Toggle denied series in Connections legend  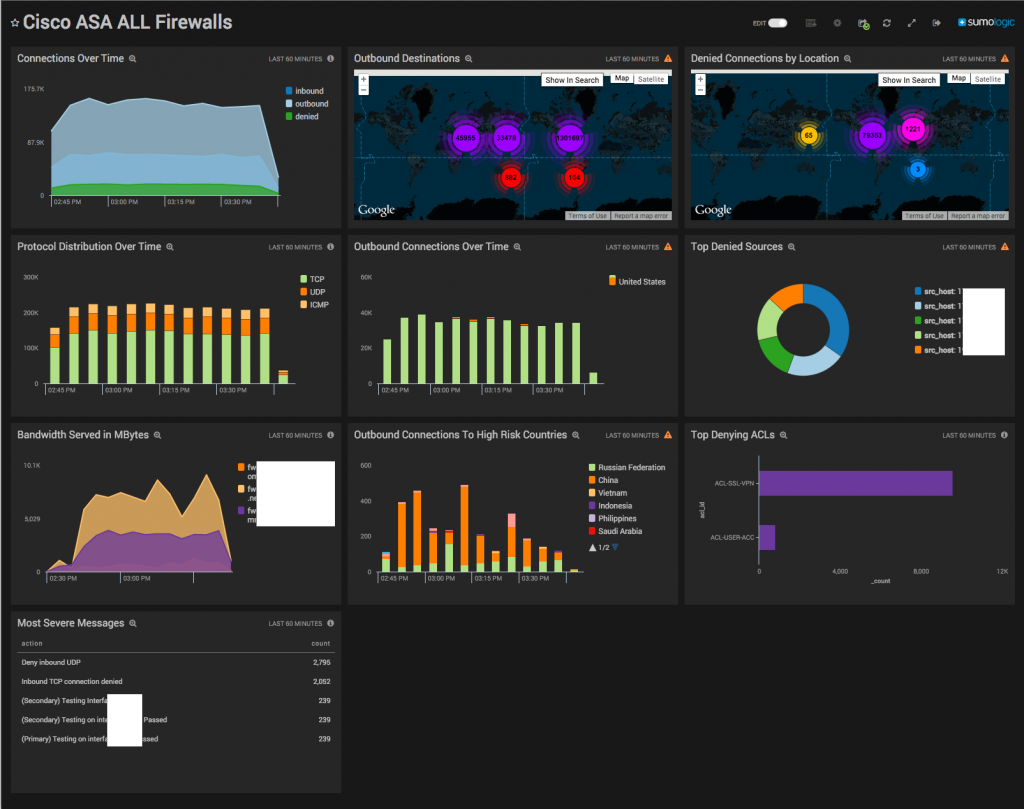coord(302,117)
